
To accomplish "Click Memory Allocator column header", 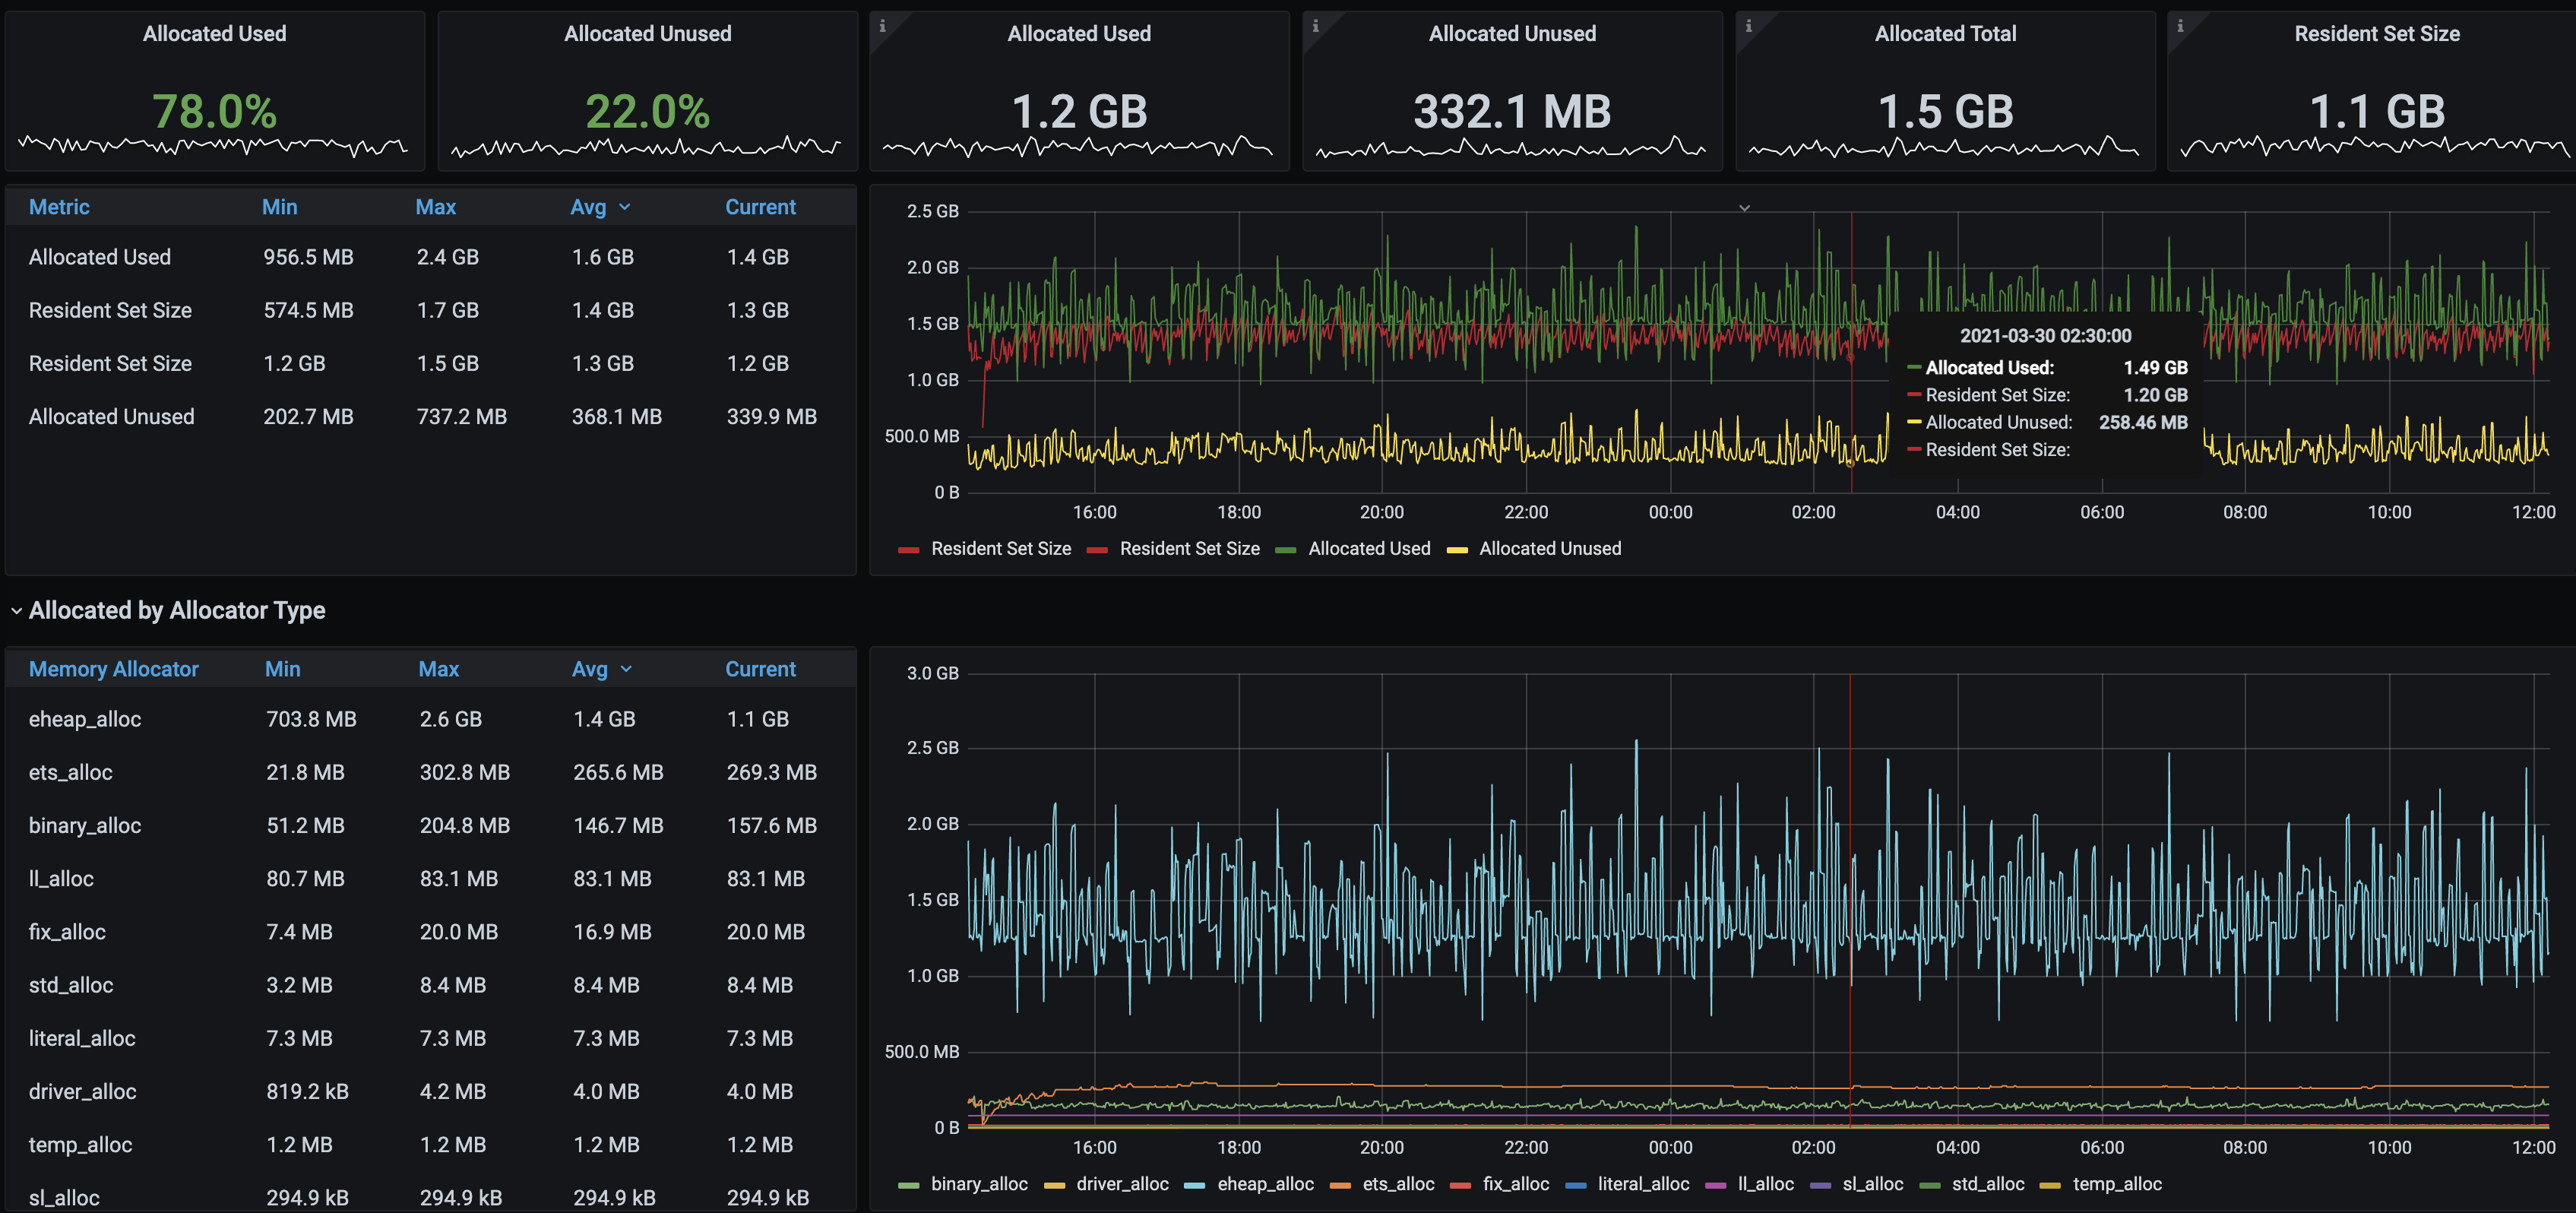I will click(113, 669).
